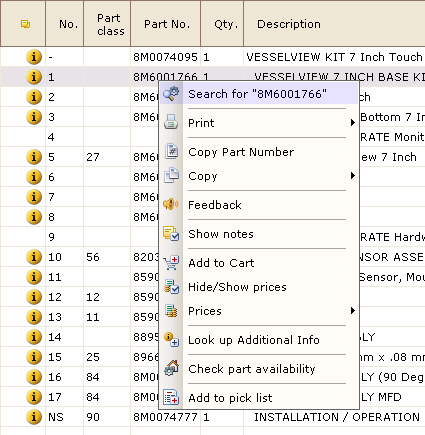Click the info icon for item 5
The width and height of the screenshot is (425, 435).
tap(34, 157)
